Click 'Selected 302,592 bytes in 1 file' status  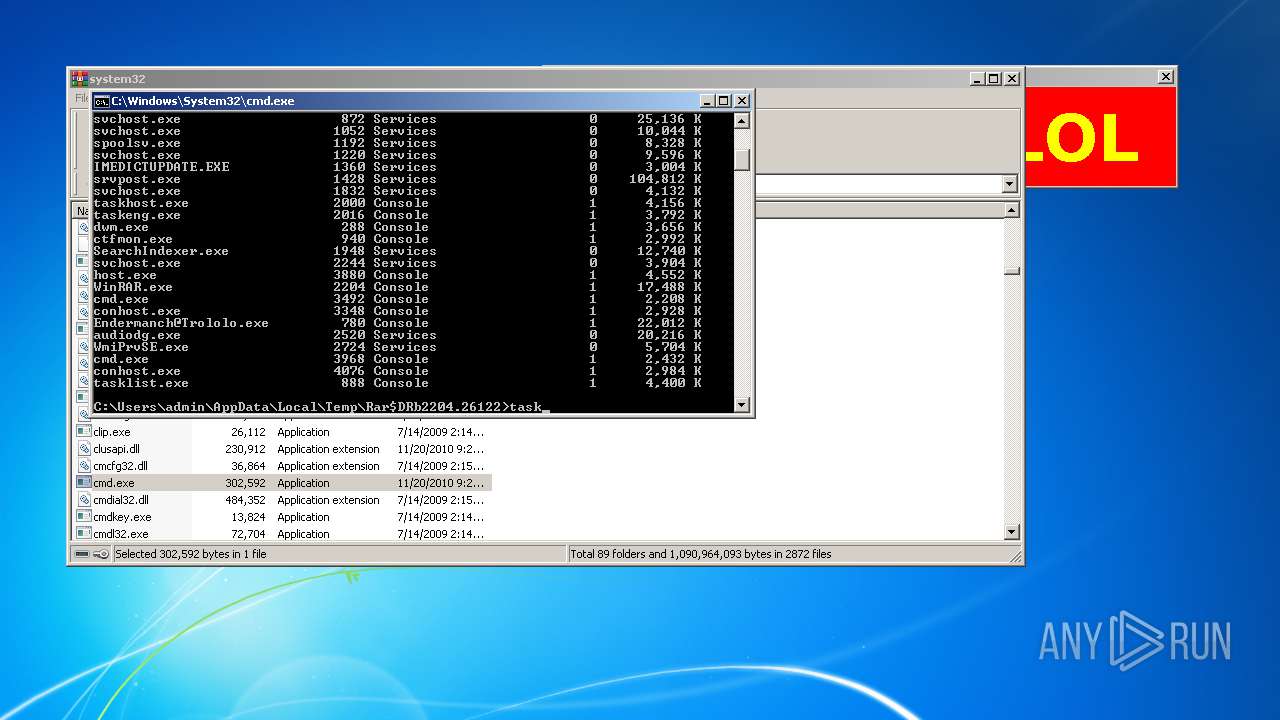191,554
